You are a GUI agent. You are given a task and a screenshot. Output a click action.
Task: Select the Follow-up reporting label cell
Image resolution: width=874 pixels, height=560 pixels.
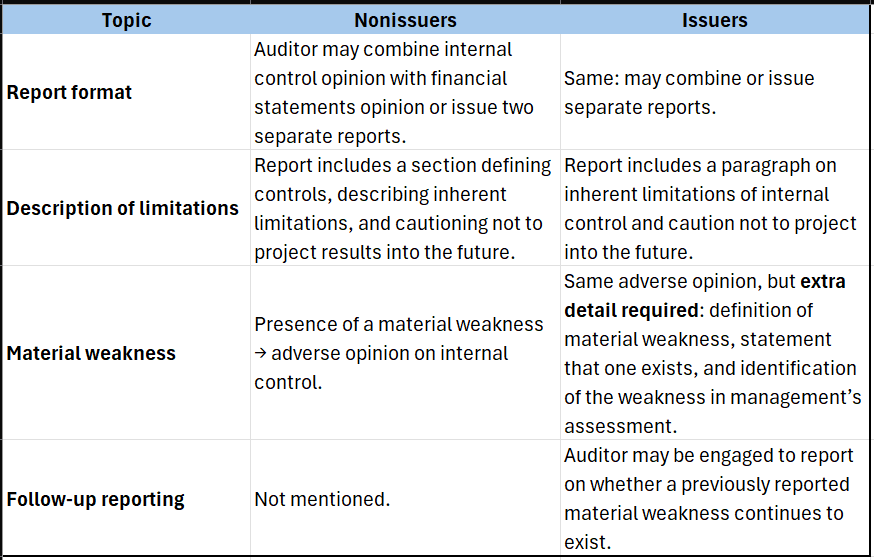pyautogui.click(x=96, y=499)
